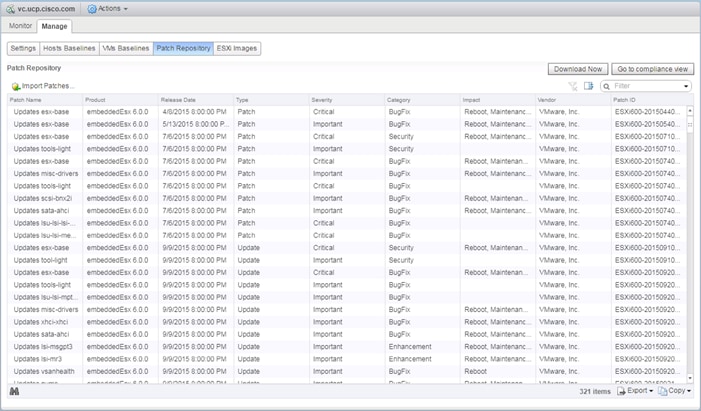Click the magnifier icon in the Filter box
Image resolution: width=701 pixels, height=411 pixels.
607,86
